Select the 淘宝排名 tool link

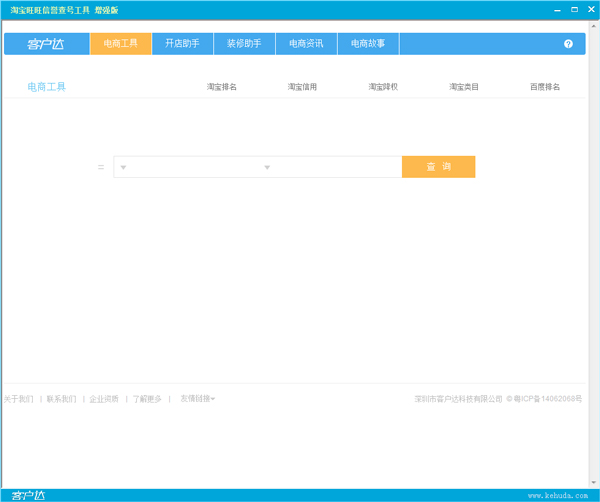pyautogui.click(x=222, y=87)
